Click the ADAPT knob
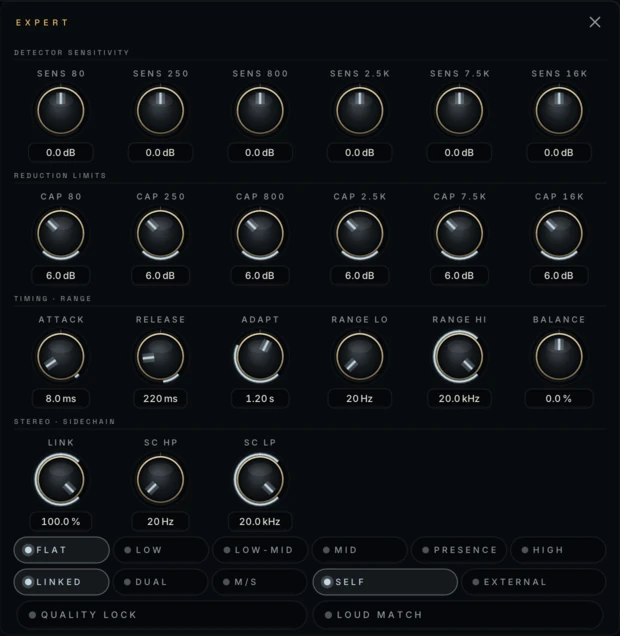The height and width of the screenshot is (636, 620). click(260, 357)
